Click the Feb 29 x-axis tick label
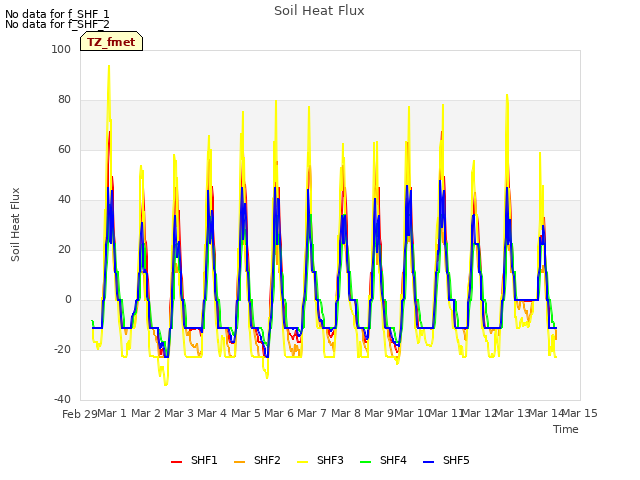640x480 pixels. (80, 414)
